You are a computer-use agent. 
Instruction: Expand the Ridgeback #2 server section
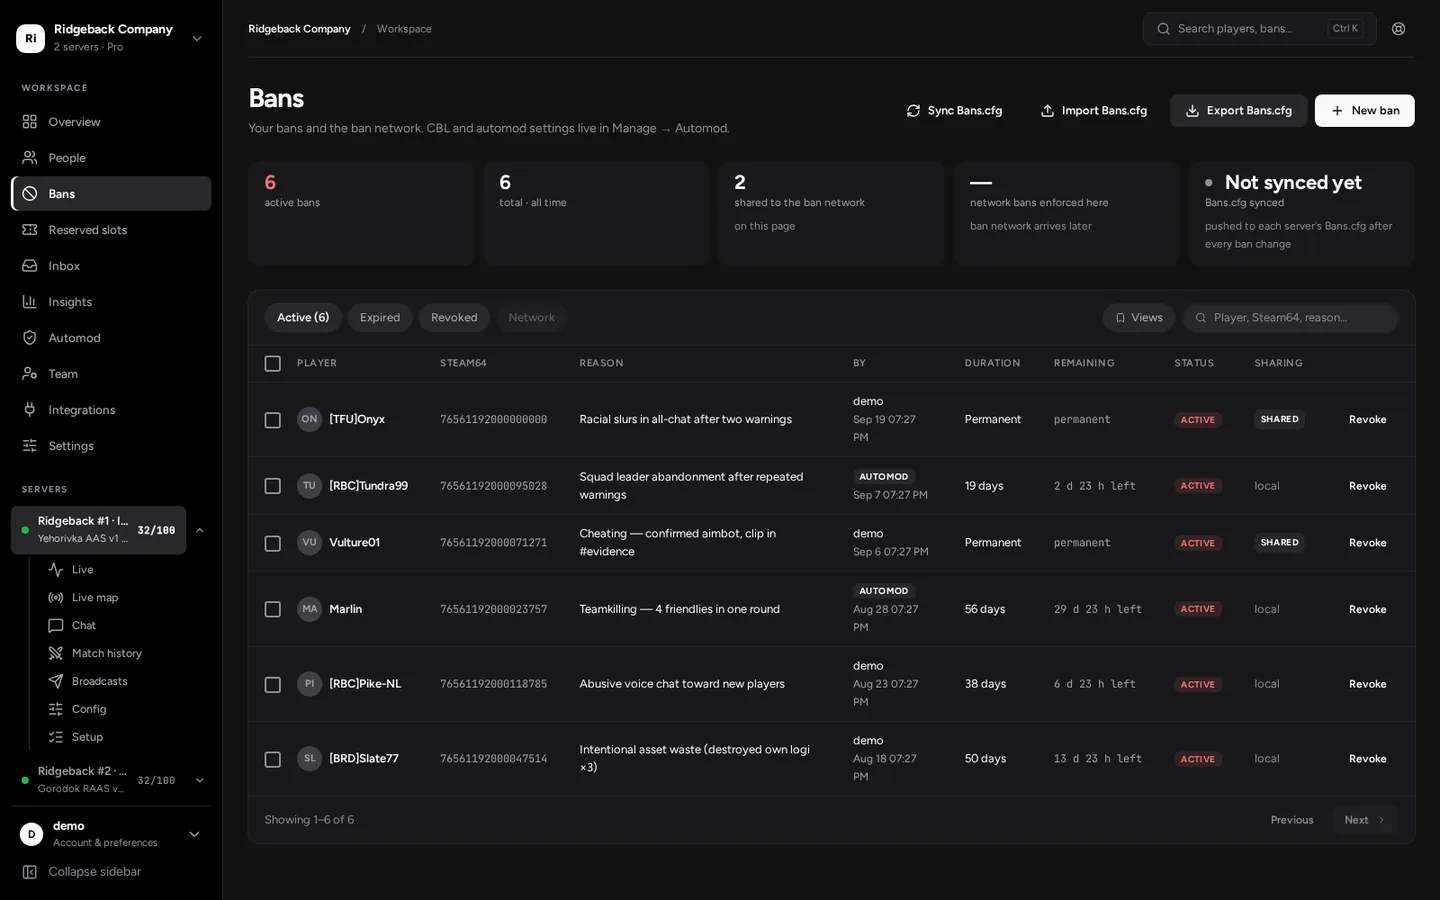[199, 780]
